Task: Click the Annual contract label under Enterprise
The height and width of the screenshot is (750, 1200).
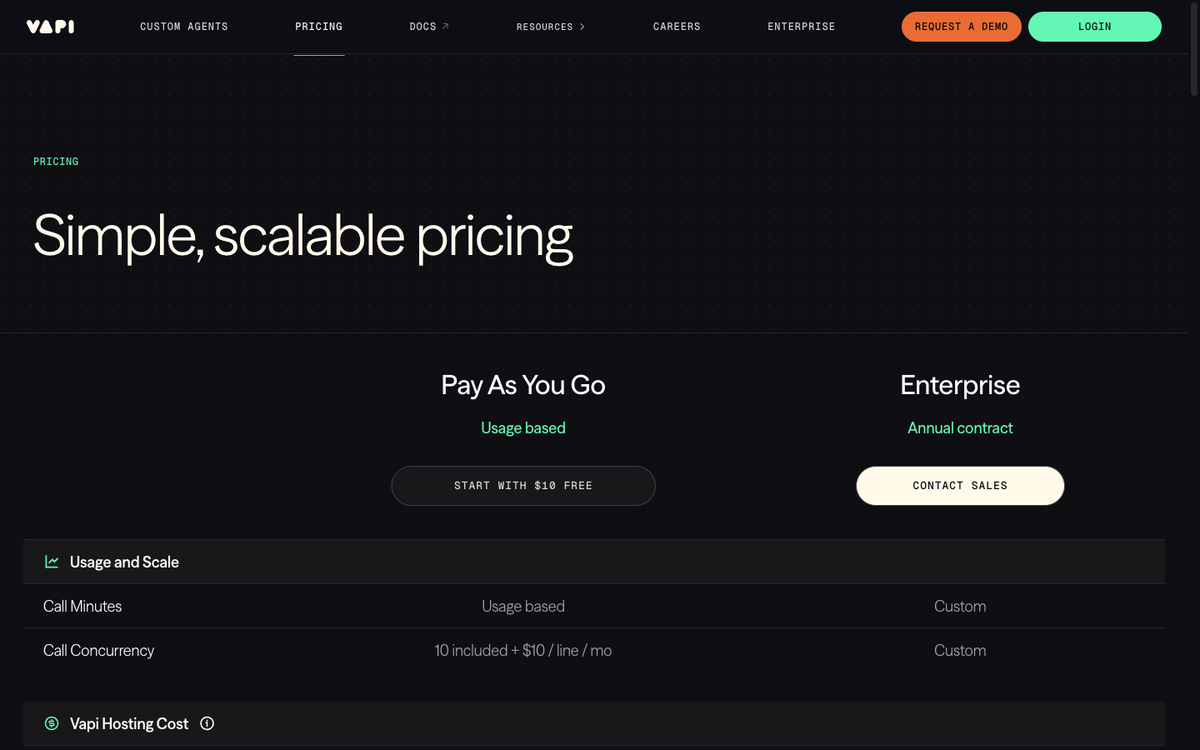Action: click(960, 427)
